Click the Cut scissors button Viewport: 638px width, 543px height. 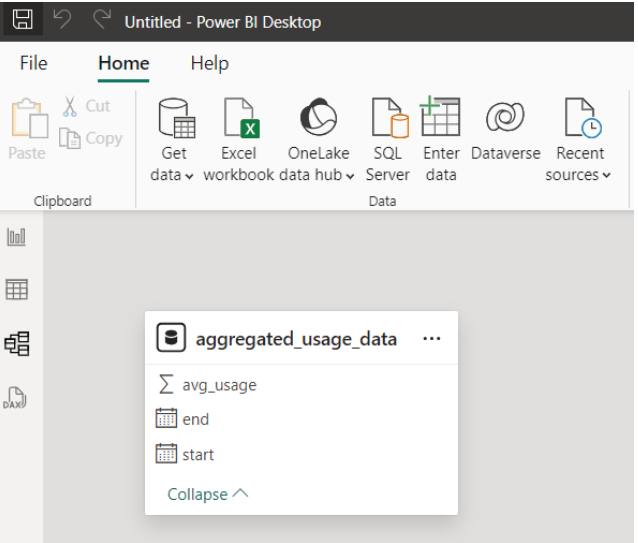click(86, 106)
